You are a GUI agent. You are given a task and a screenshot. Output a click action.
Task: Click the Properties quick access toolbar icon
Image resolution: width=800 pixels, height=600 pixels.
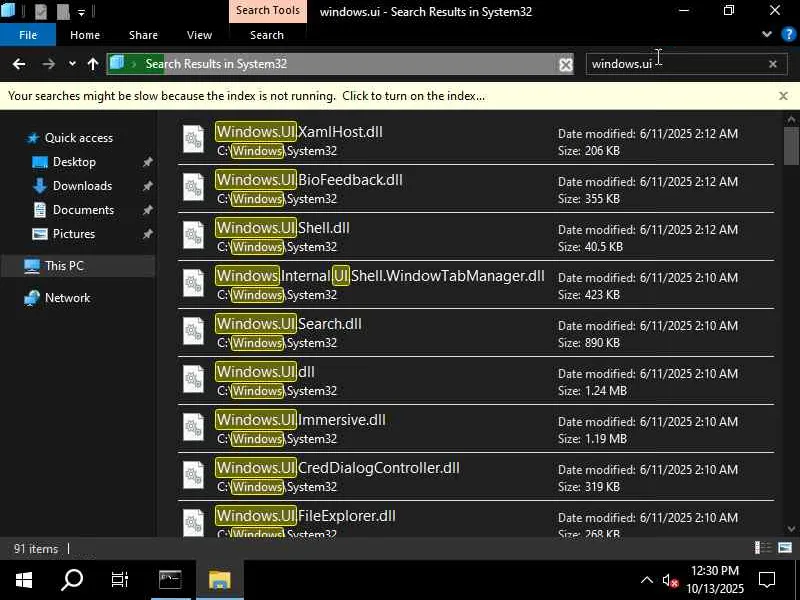click(41, 11)
